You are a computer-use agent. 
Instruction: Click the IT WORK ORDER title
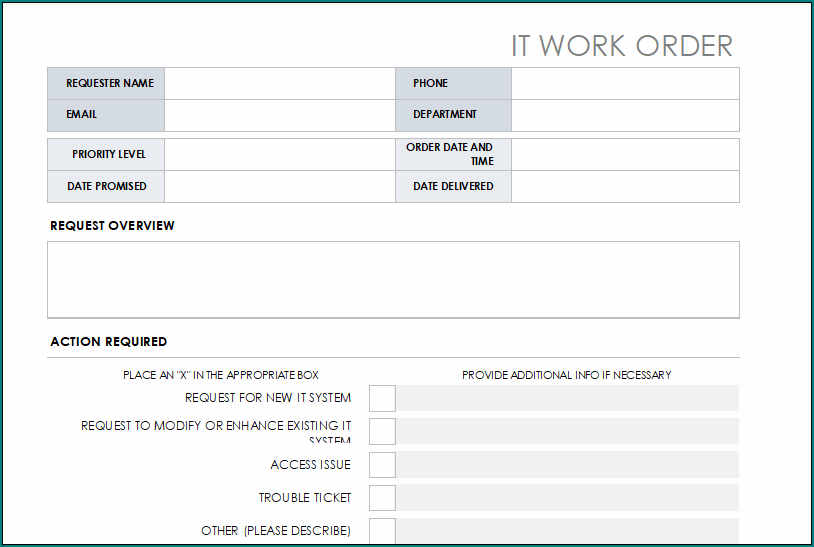click(622, 46)
